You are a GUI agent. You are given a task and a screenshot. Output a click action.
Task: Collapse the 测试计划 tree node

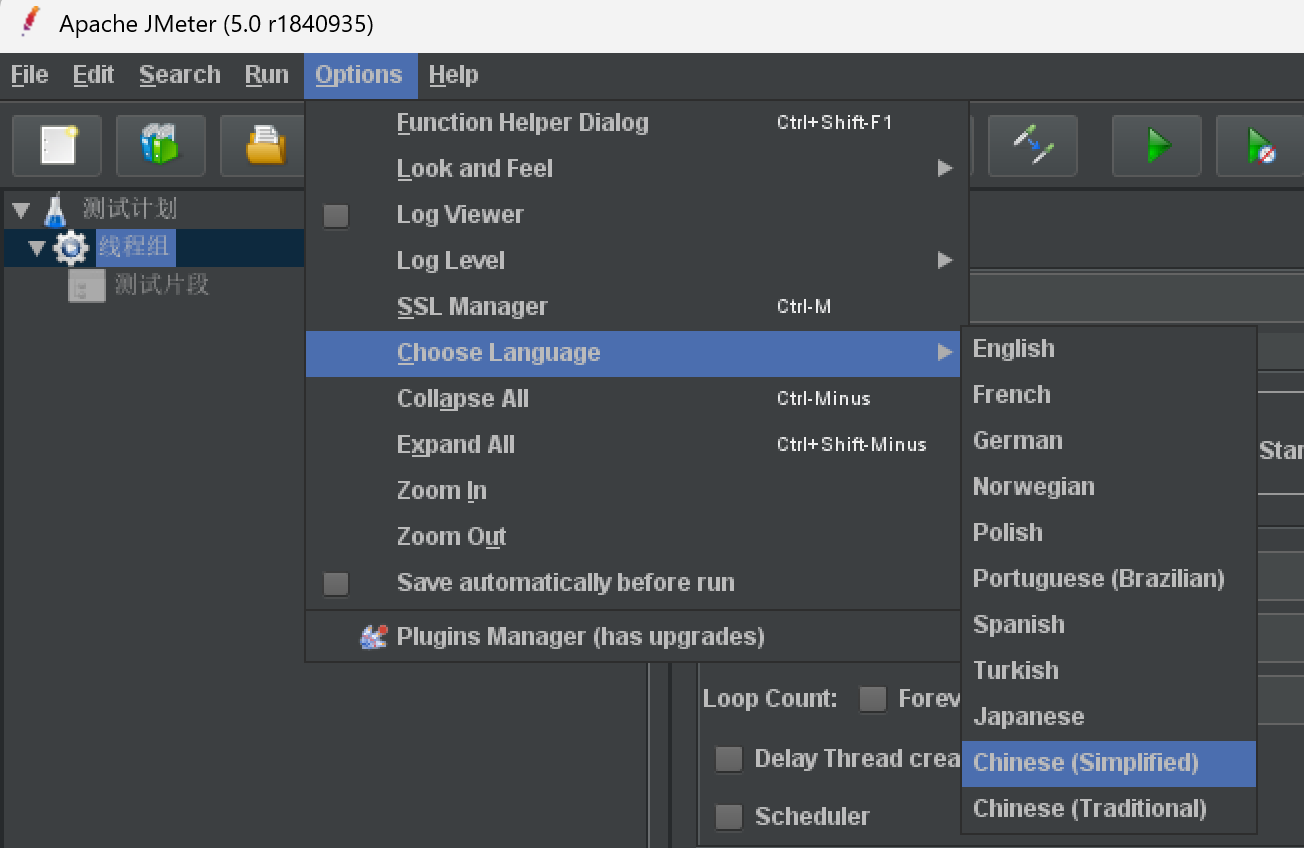(21, 209)
